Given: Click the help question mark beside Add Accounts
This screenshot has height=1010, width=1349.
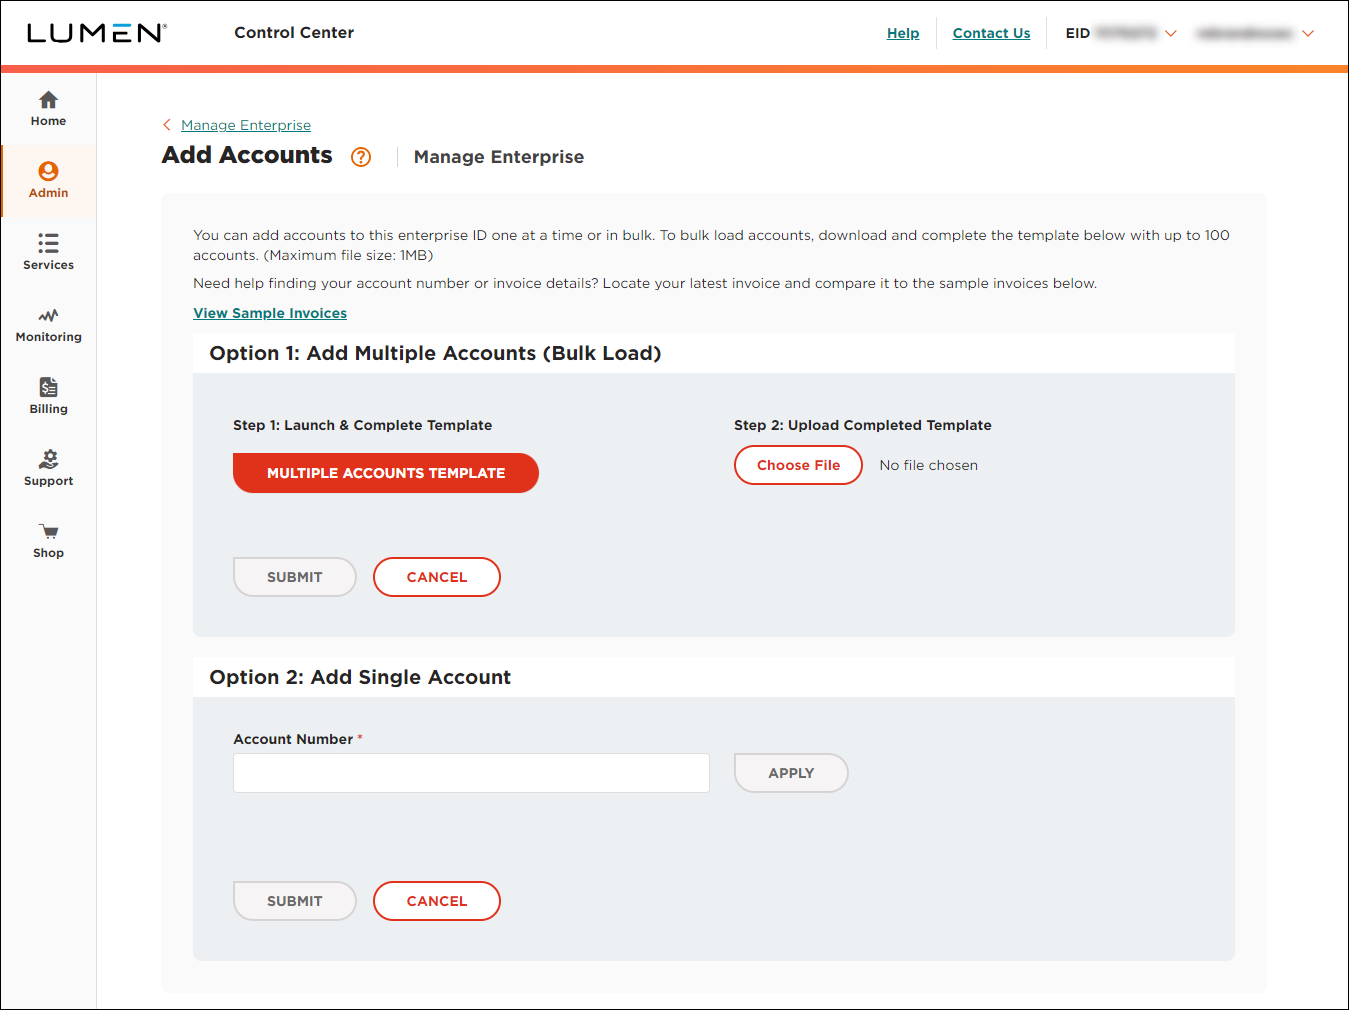Looking at the screenshot, I should click(x=361, y=157).
